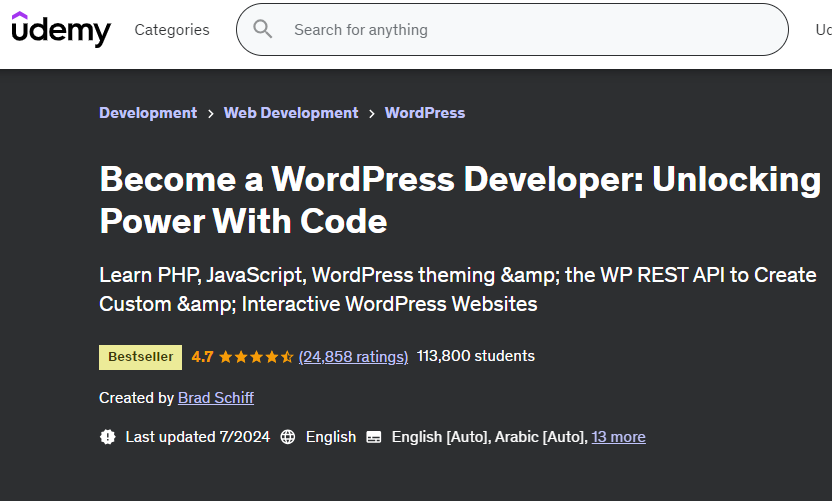
Task: Click the globe language icon
Action: pyautogui.click(x=288, y=437)
